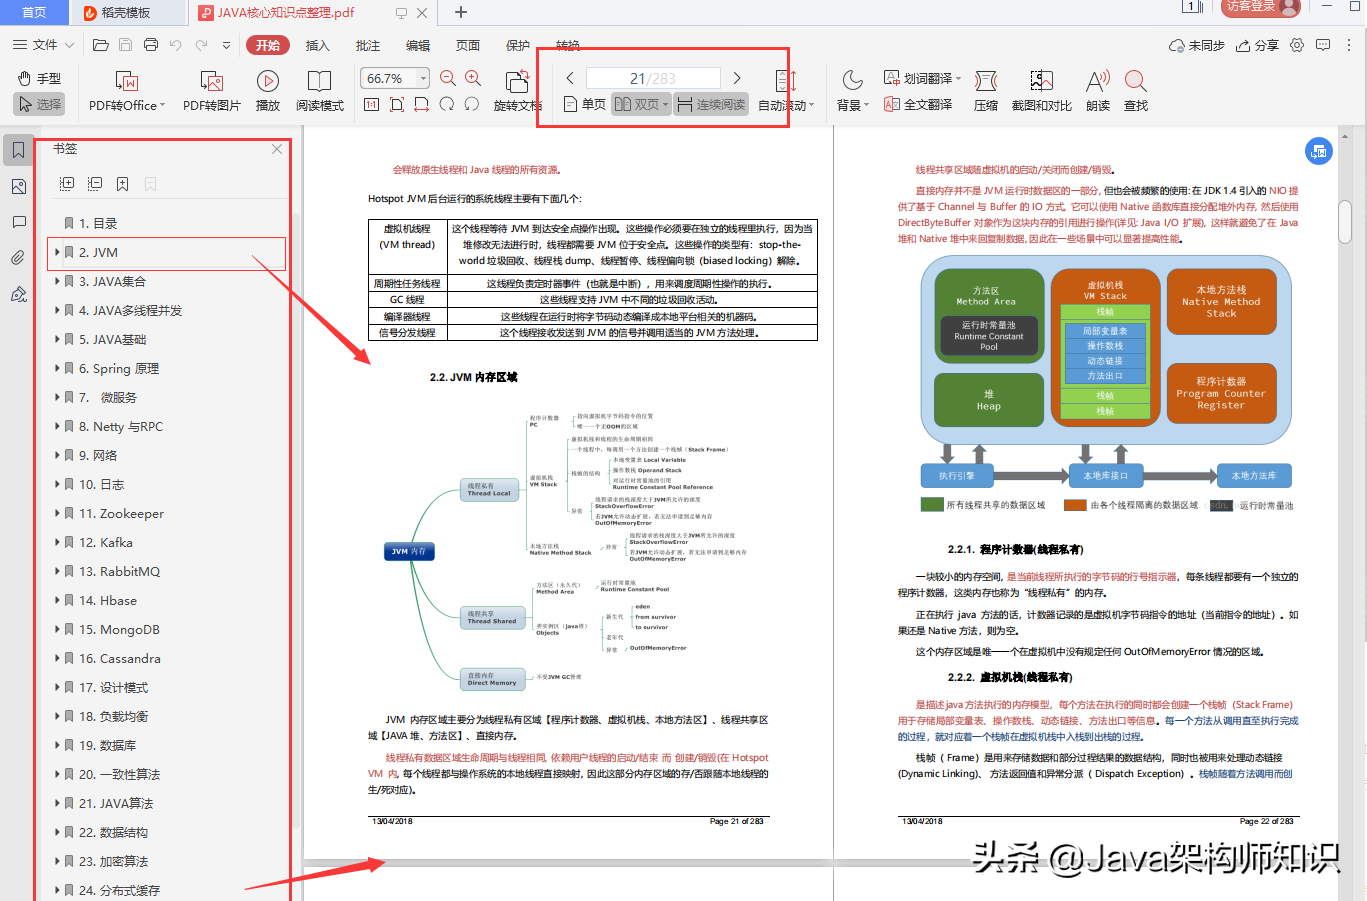Add a new bookmark icon
Image resolution: width=1367 pixels, height=901 pixels.
click(x=122, y=184)
